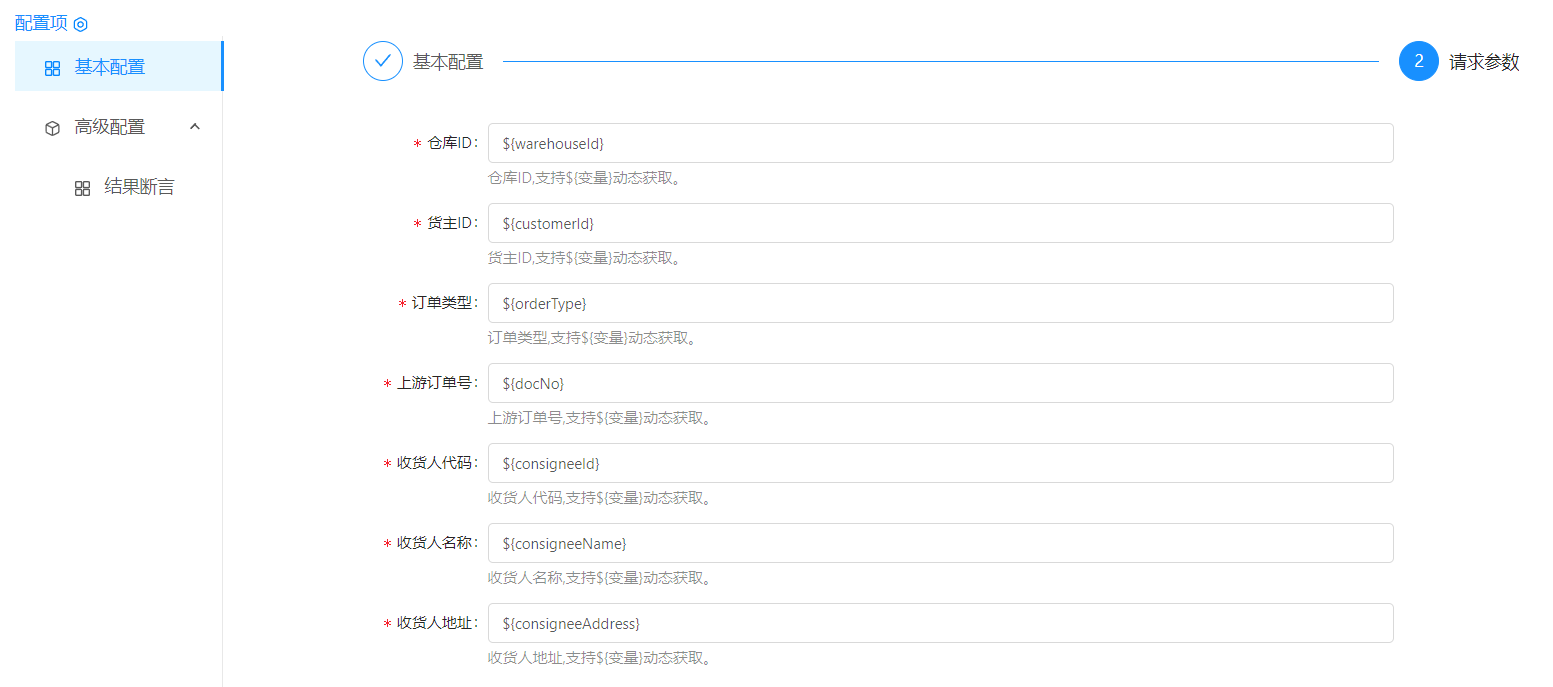The width and height of the screenshot is (1553, 687).
Task: Click the checkmark circle of the completed step
Action: point(382,61)
